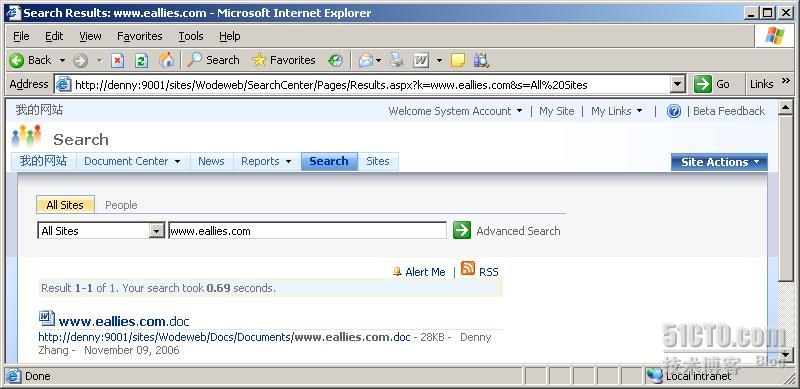800x389 pixels.
Task: Open the Back button history dropdown arrow
Action: coord(62,61)
